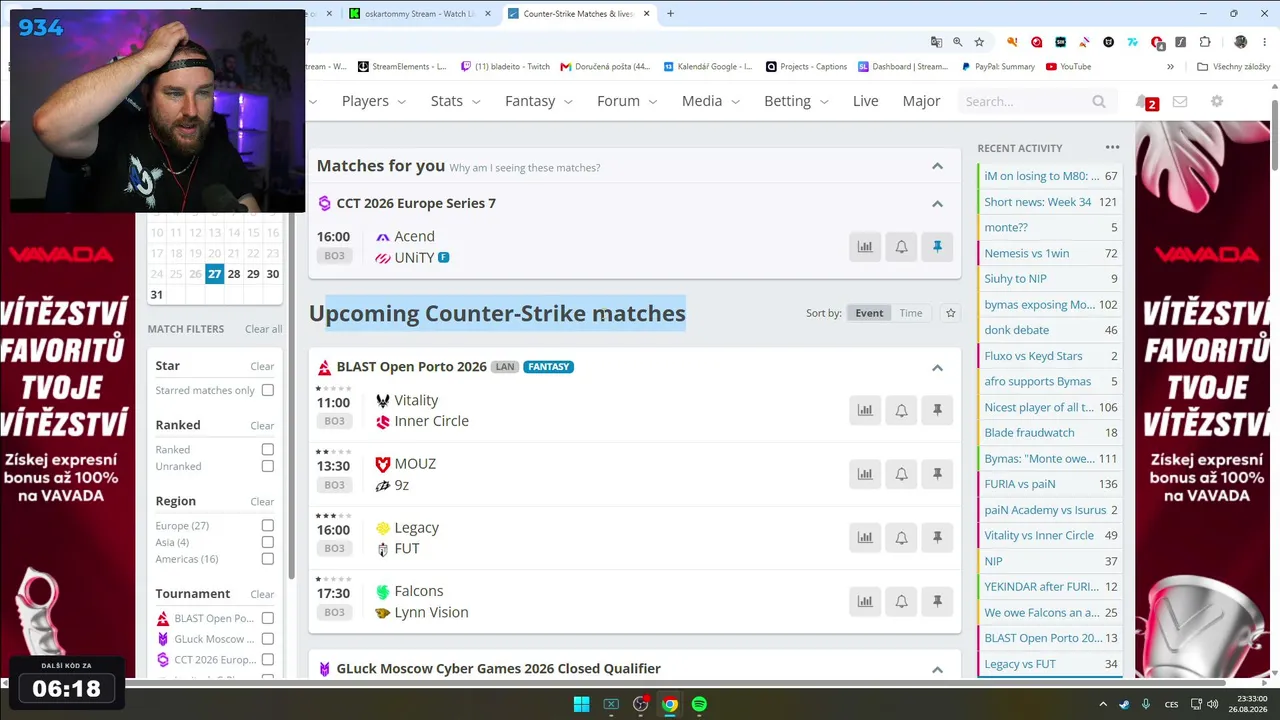Go to the Major page
This screenshot has height=720, width=1280.
click(x=921, y=101)
